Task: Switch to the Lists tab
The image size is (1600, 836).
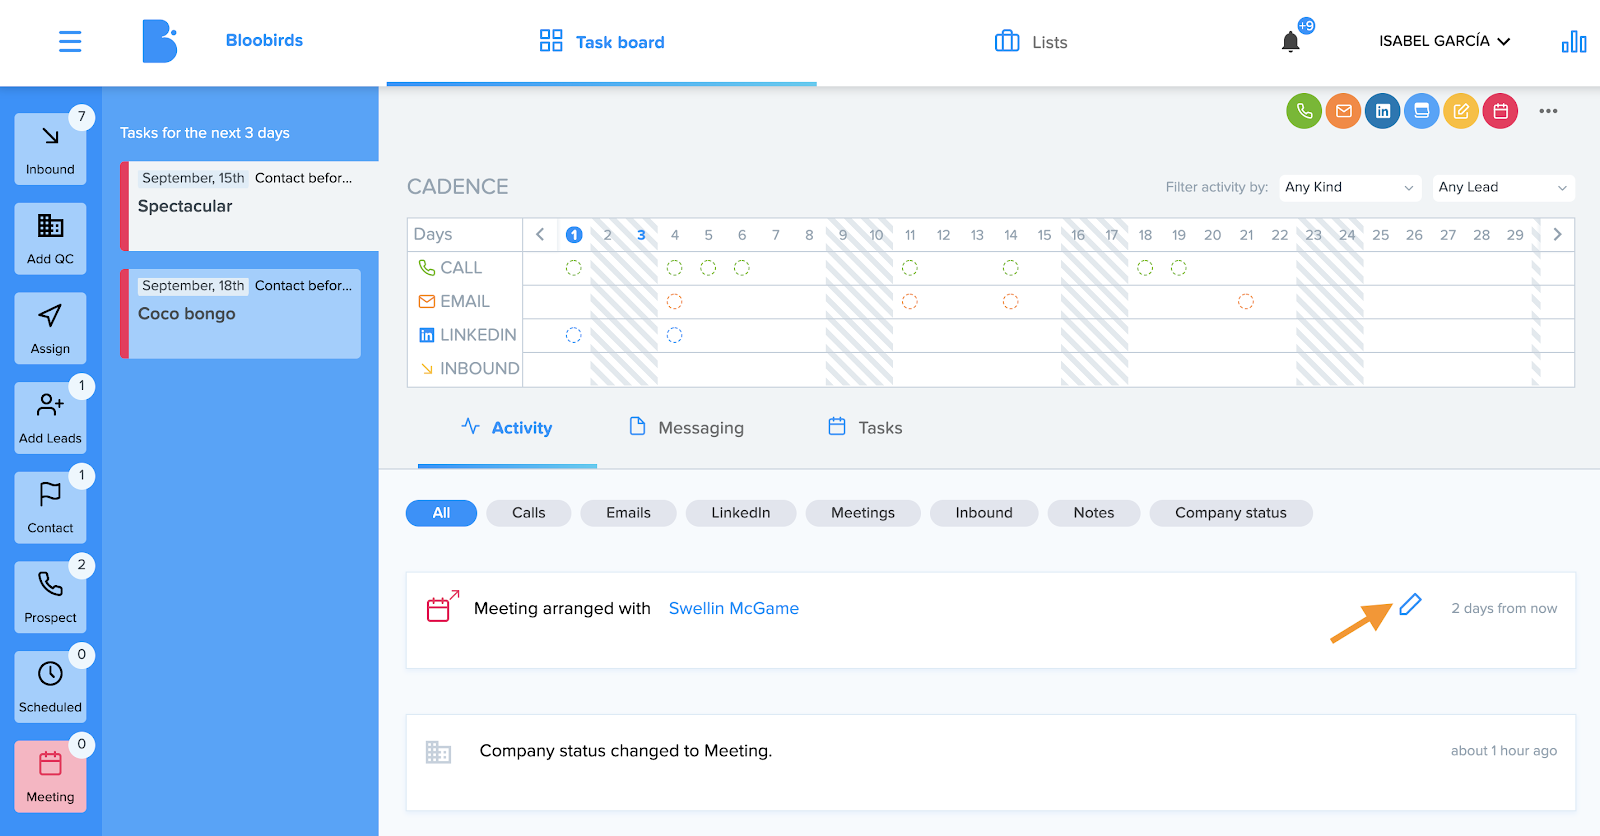Action: 1031,42
